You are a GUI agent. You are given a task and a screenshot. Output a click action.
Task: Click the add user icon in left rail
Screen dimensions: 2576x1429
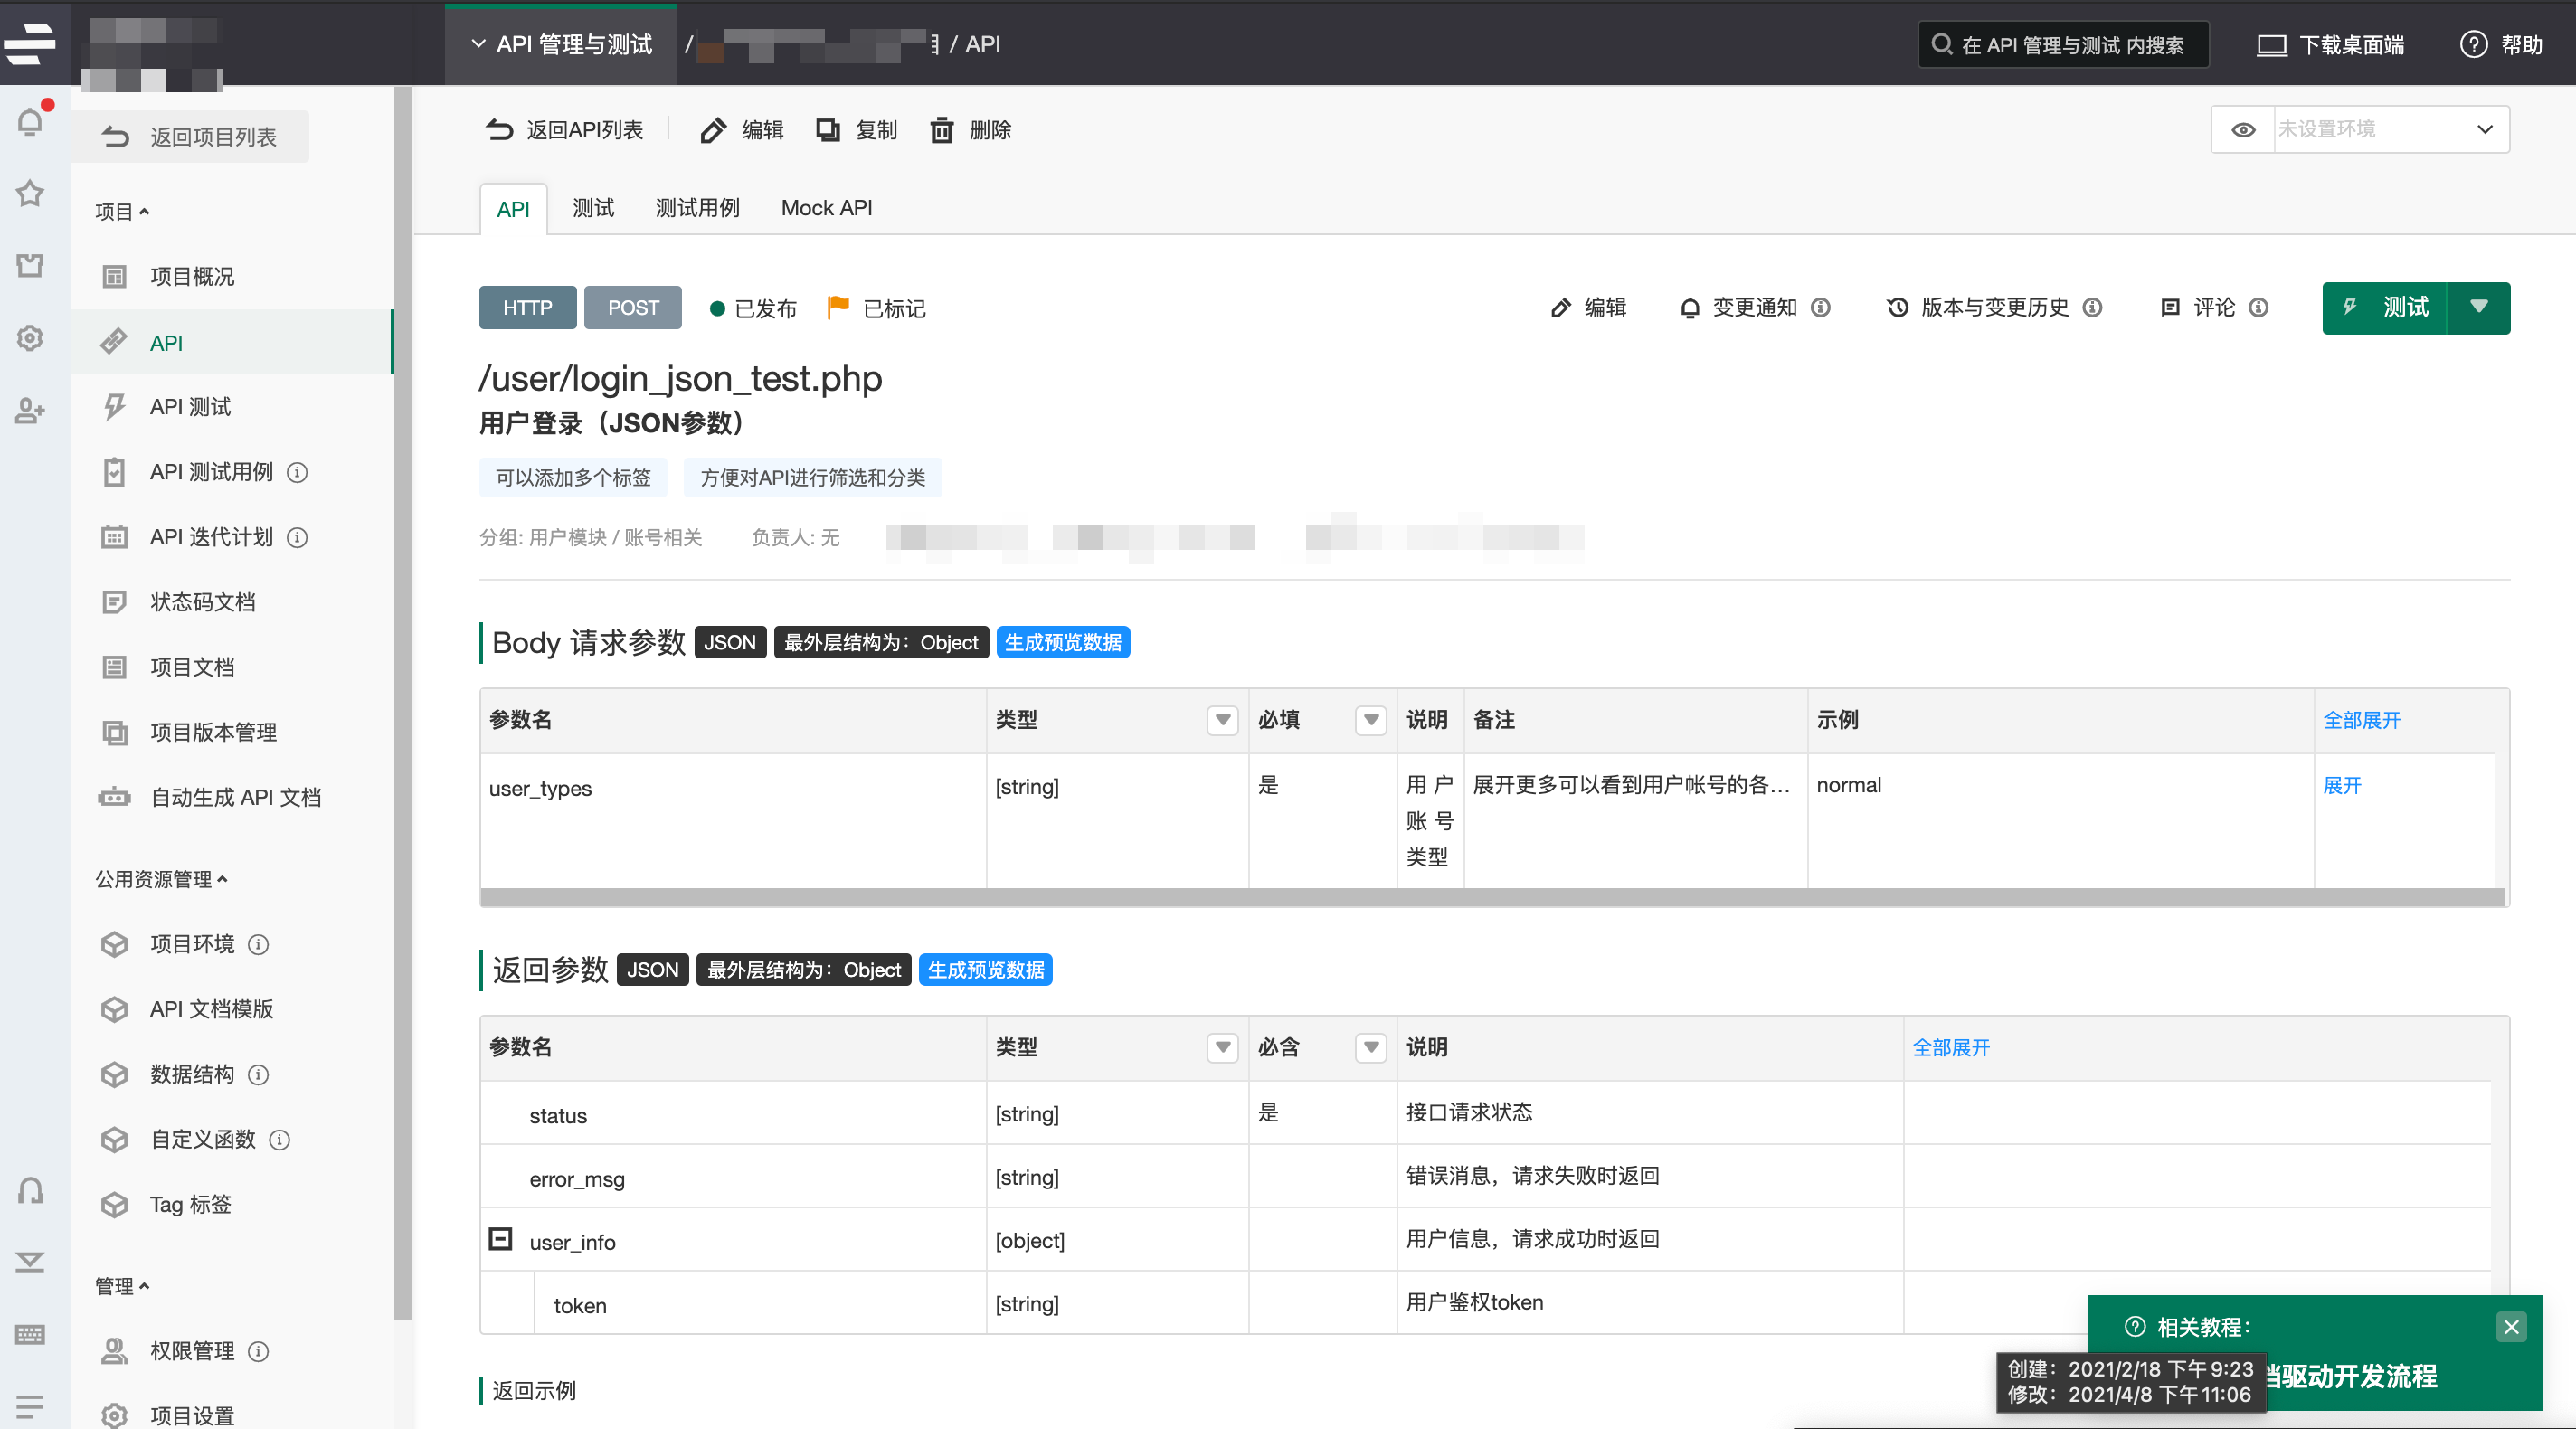[x=30, y=410]
